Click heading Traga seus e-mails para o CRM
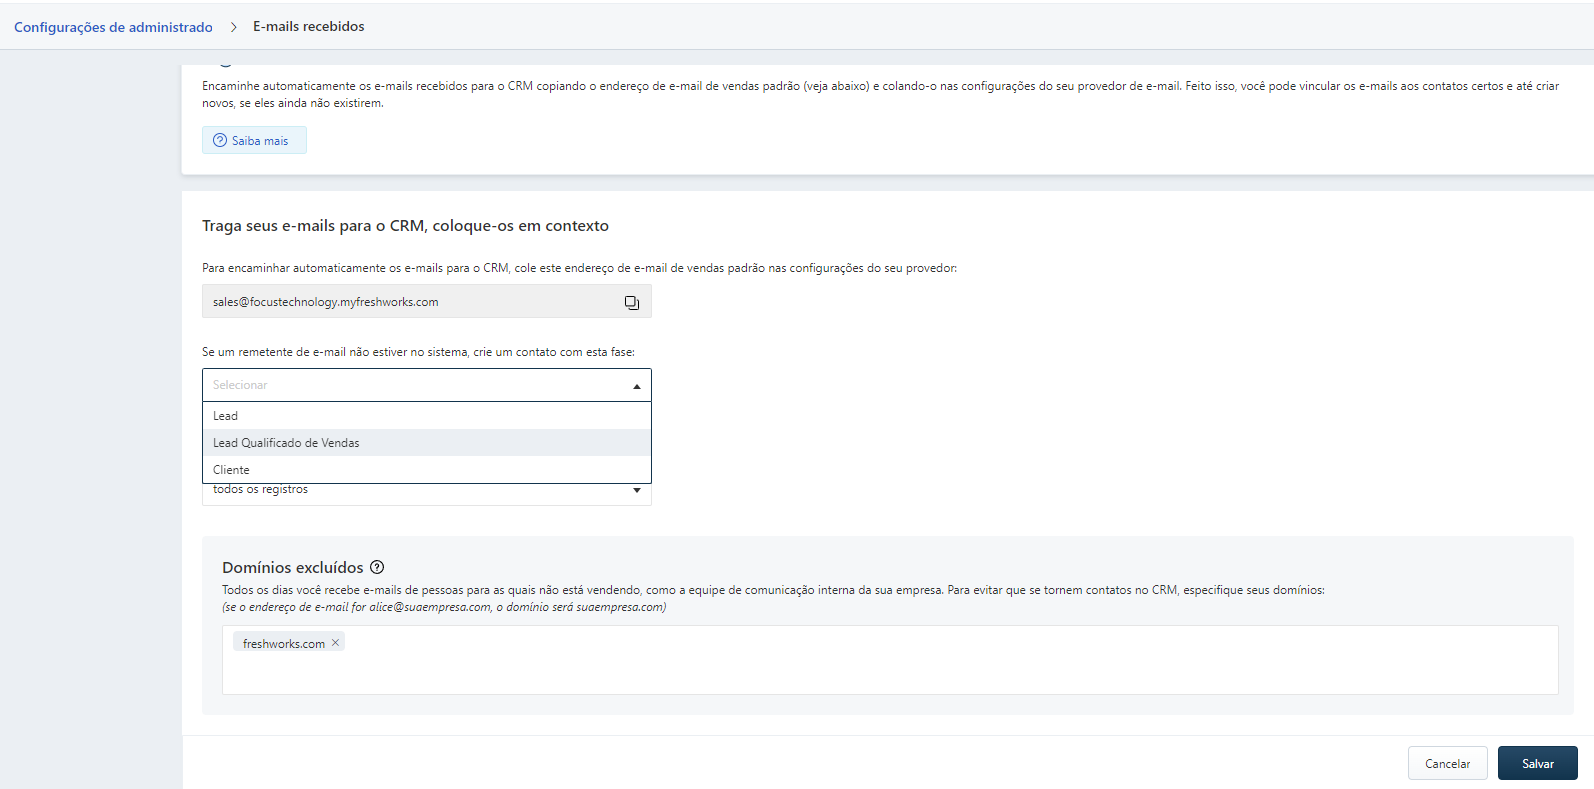The height and width of the screenshot is (789, 1594). [405, 226]
